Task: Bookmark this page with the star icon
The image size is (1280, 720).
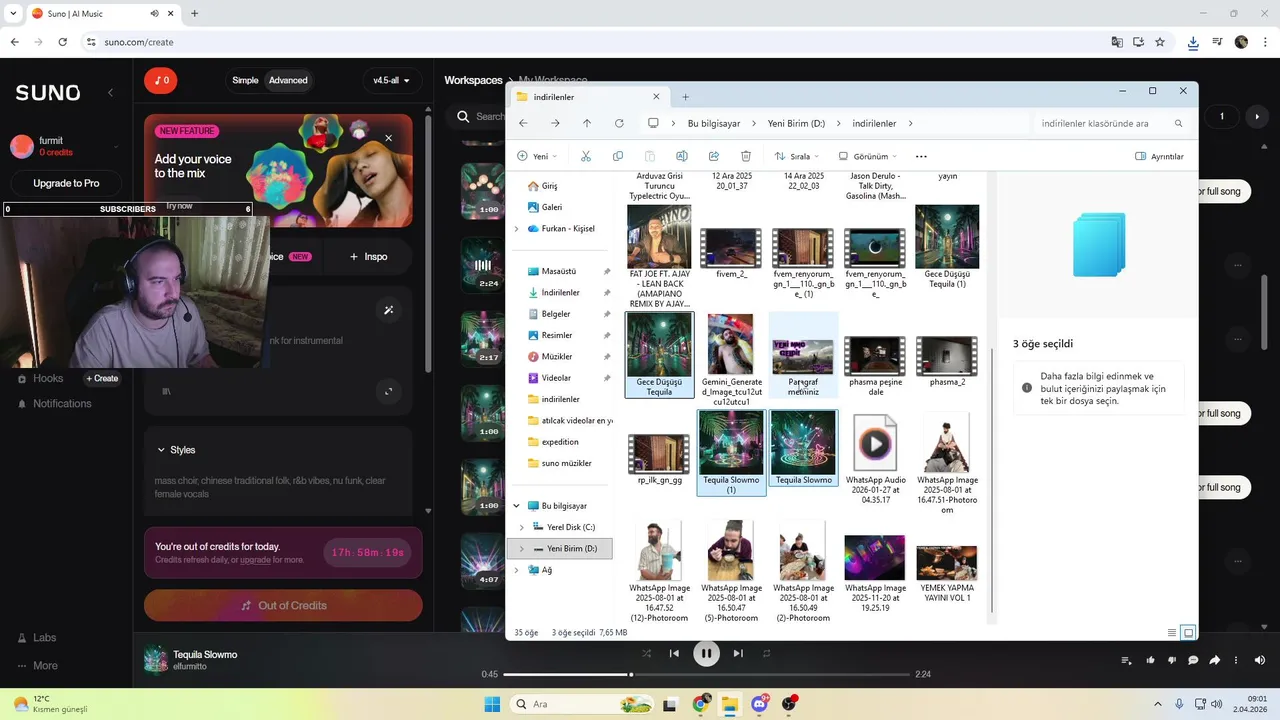Action: [1160, 42]
